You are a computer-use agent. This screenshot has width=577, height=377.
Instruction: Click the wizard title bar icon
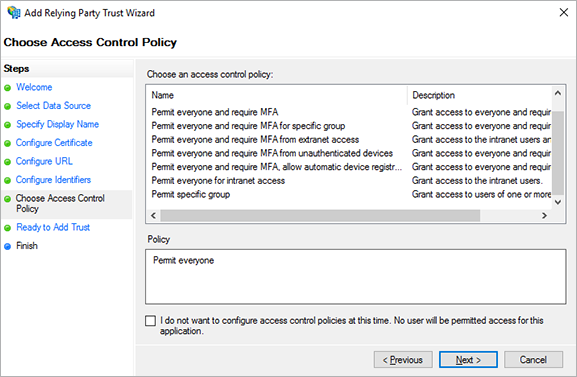(x=14, y=13)
